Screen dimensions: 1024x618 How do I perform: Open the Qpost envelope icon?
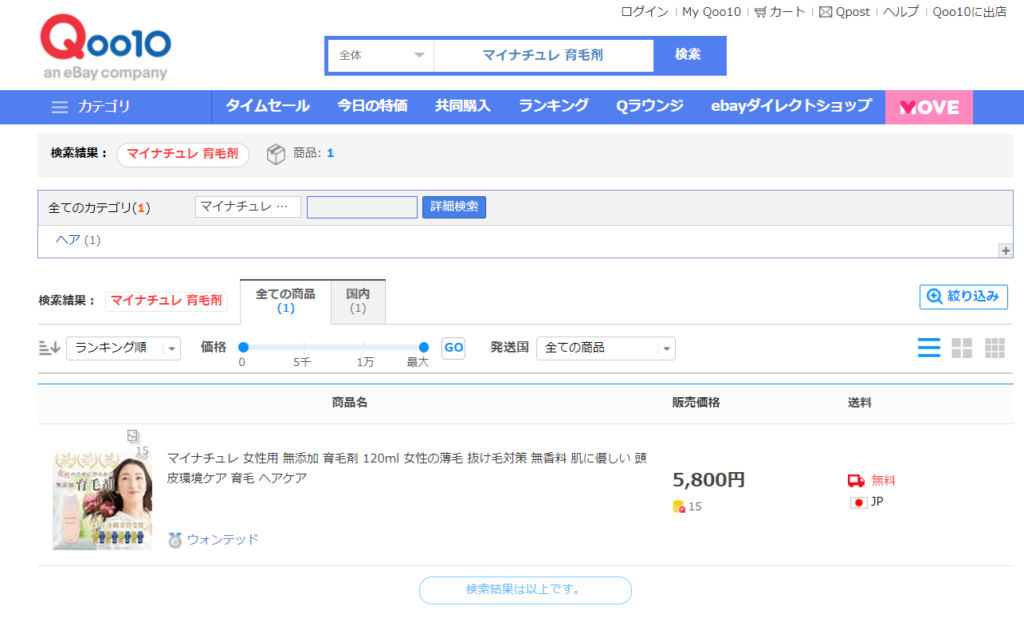click(x=825, y=12)
